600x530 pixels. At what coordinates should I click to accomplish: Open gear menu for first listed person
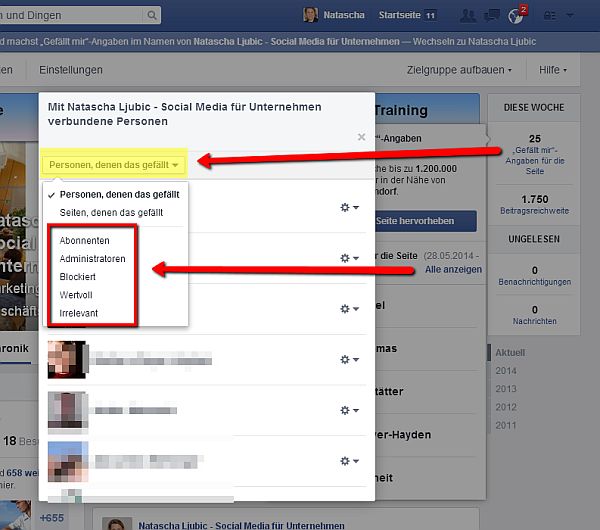point(349,207)
